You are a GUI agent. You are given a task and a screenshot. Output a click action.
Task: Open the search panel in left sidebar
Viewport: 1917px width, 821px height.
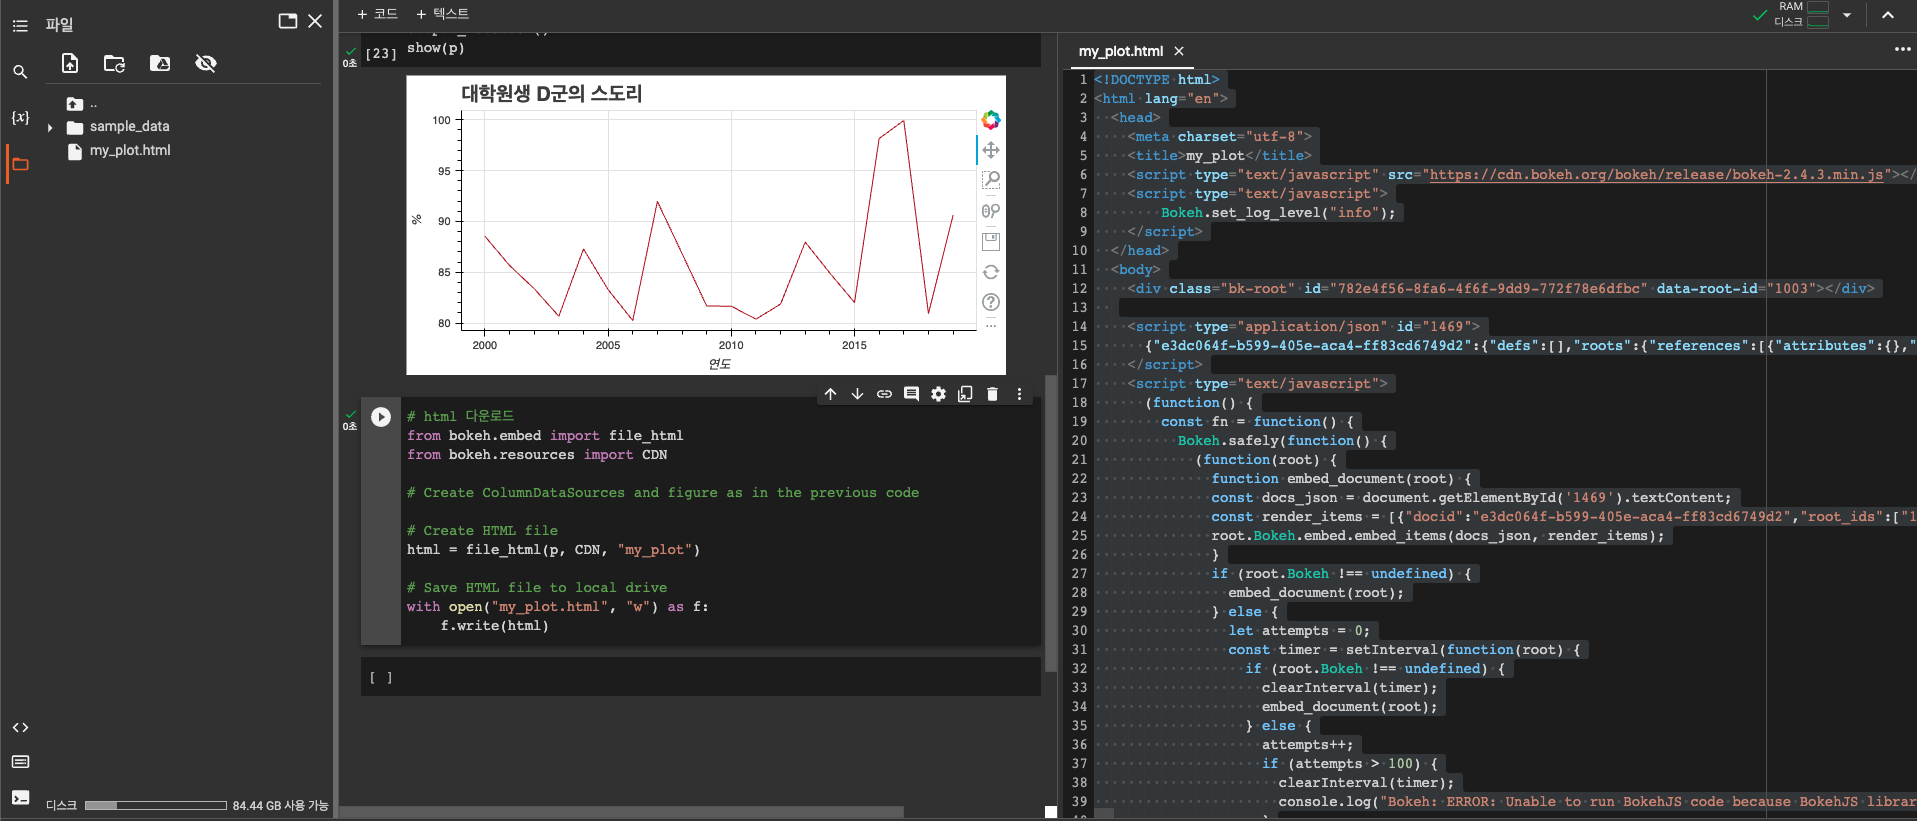coord(20,72)
